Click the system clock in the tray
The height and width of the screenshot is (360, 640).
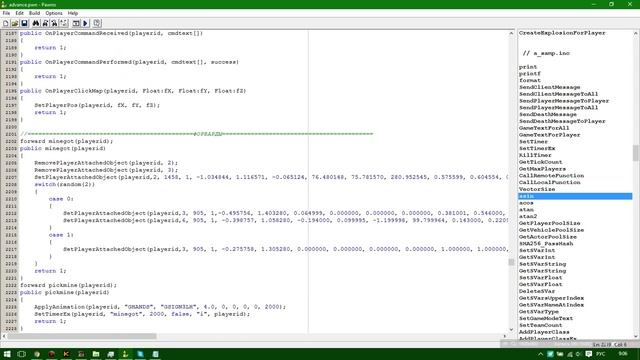(623, 354)
